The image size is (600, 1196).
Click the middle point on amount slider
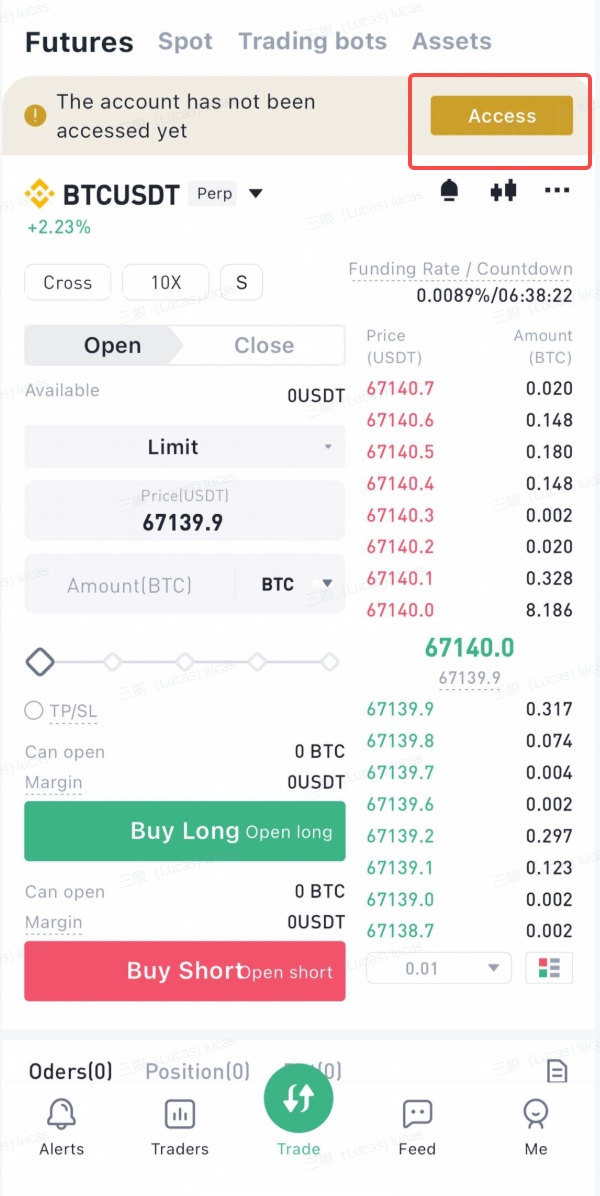(184, 661)
